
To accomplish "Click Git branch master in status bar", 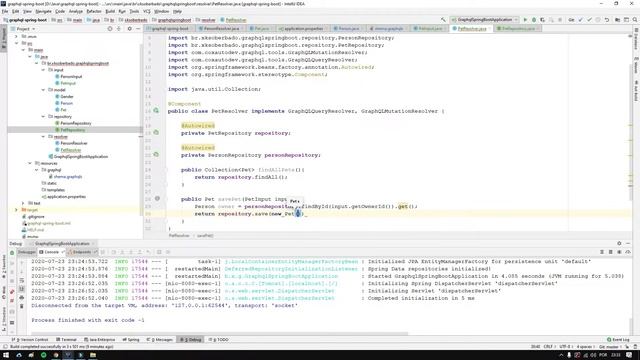I will tap(609, 347).
